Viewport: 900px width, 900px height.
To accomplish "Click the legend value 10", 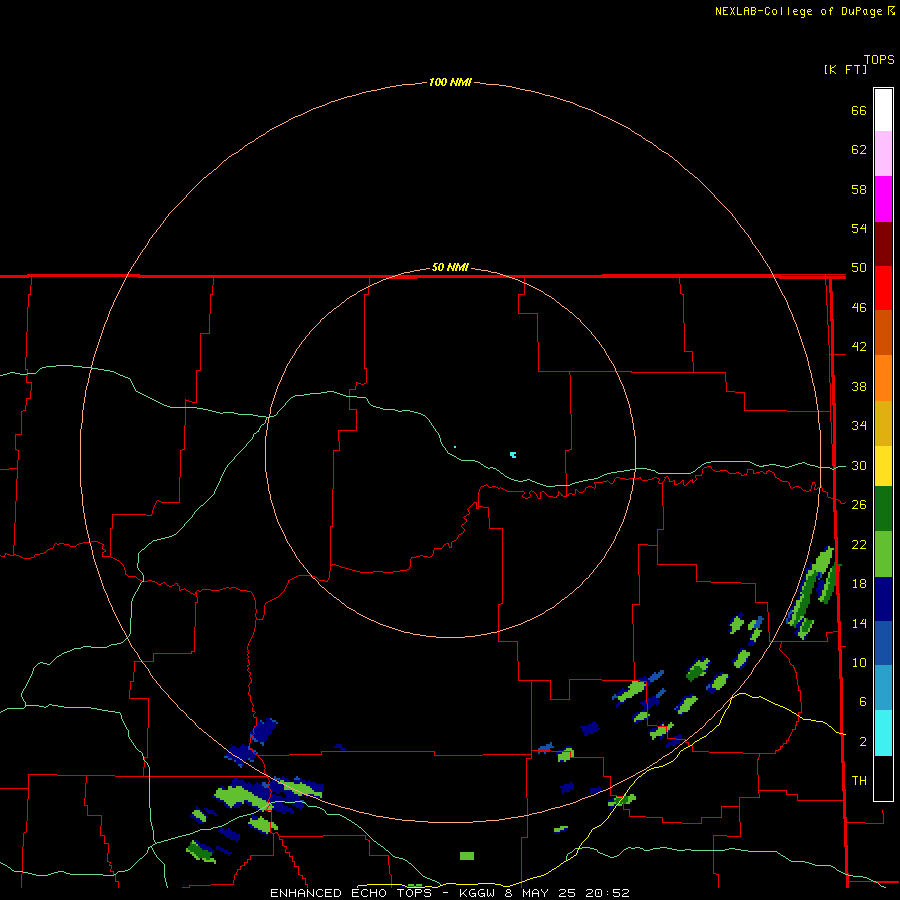I will point(859,662).
